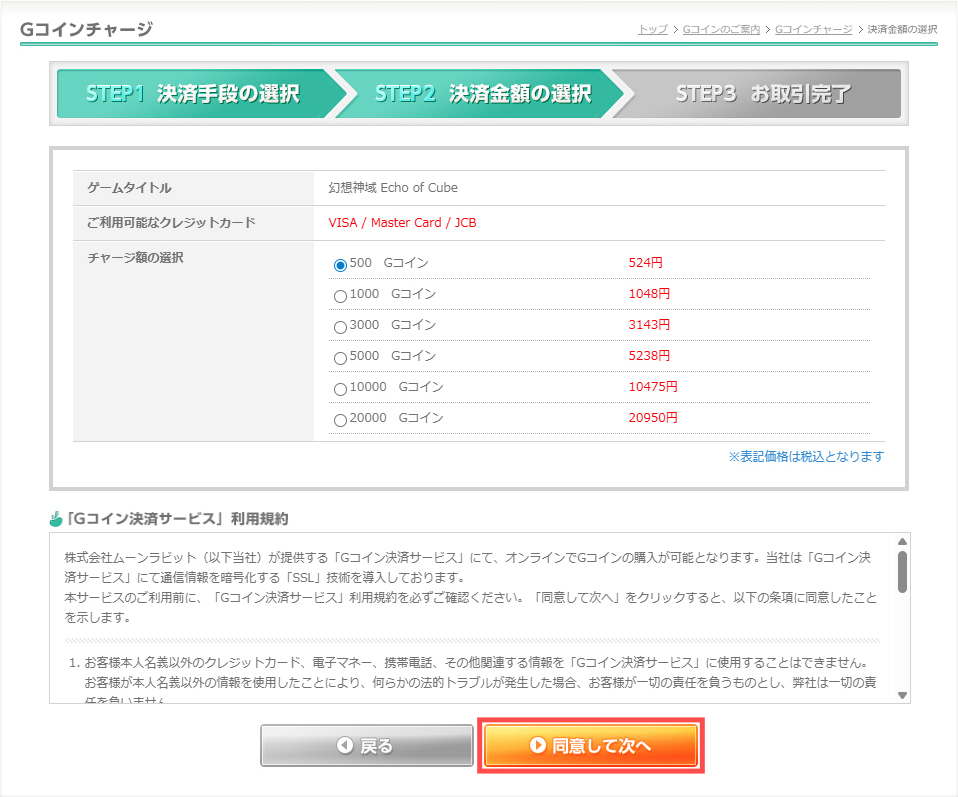The height and width of the screenshot is (797, 958).
Task: Open the Gコインチャージ breadcrumb link
Action: pos(813,29)
